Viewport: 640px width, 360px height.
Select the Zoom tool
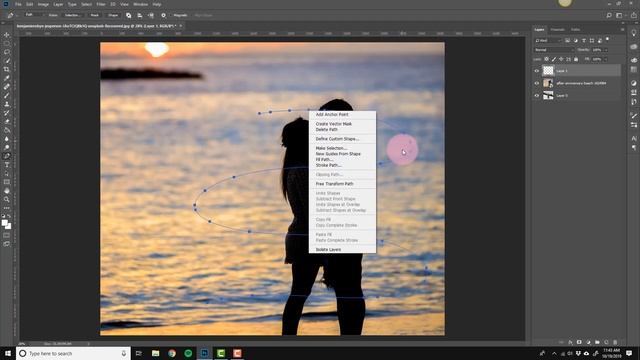click(7, 199)
